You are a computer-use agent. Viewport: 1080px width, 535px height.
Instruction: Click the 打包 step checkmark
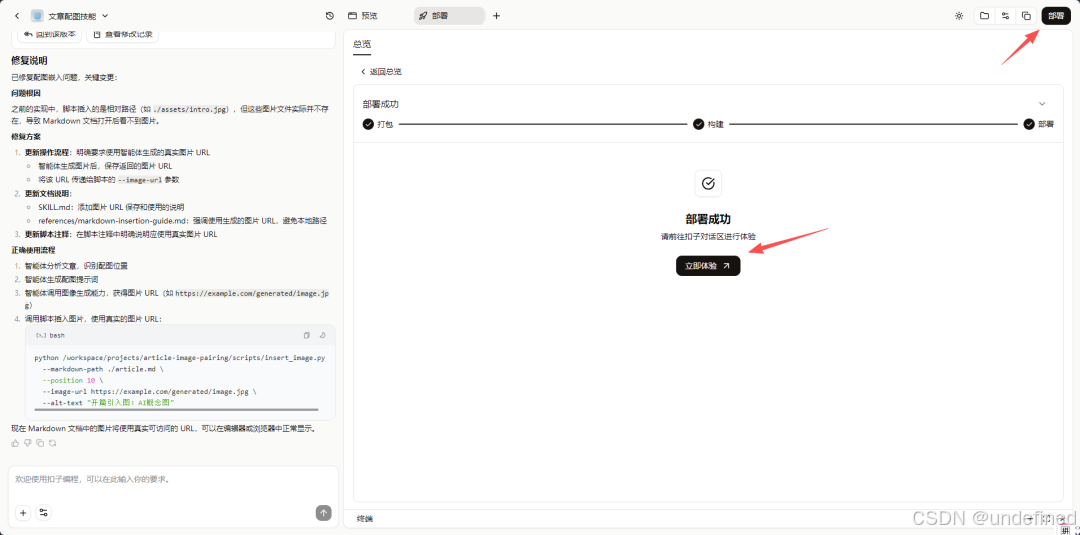[x=368, y=125]
